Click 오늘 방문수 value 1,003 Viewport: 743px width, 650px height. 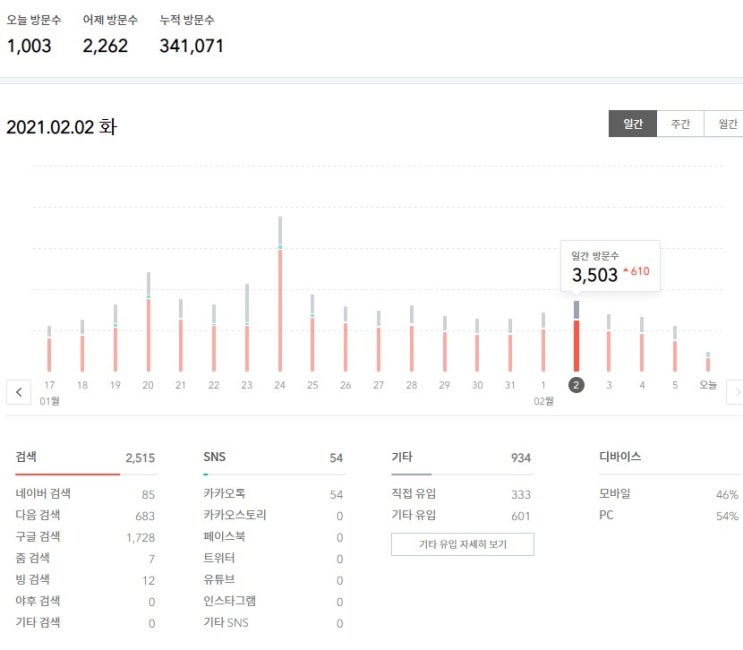click(x=29, y=46)
